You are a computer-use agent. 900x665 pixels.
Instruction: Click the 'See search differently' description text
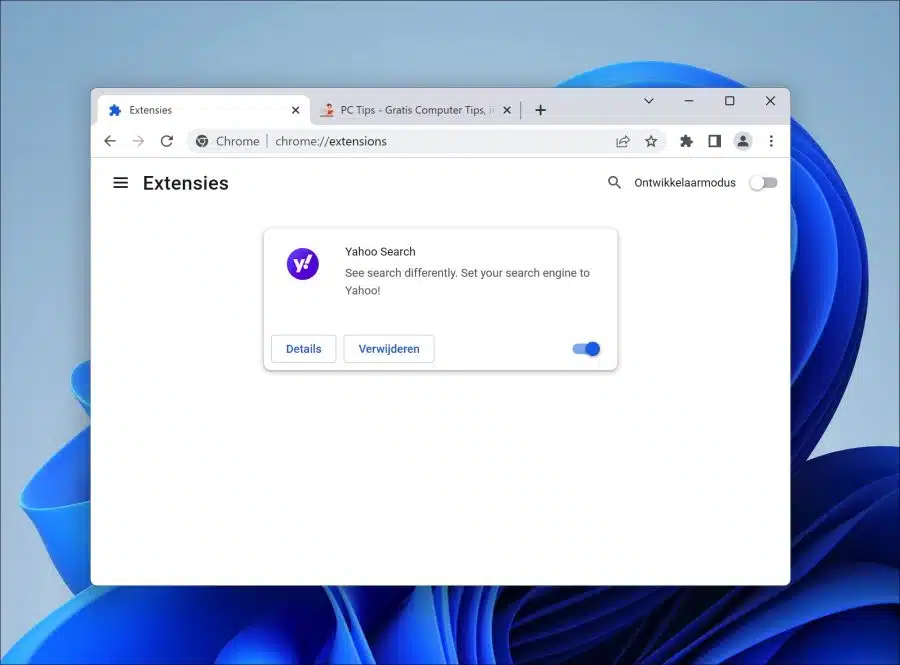click(467, 282)
